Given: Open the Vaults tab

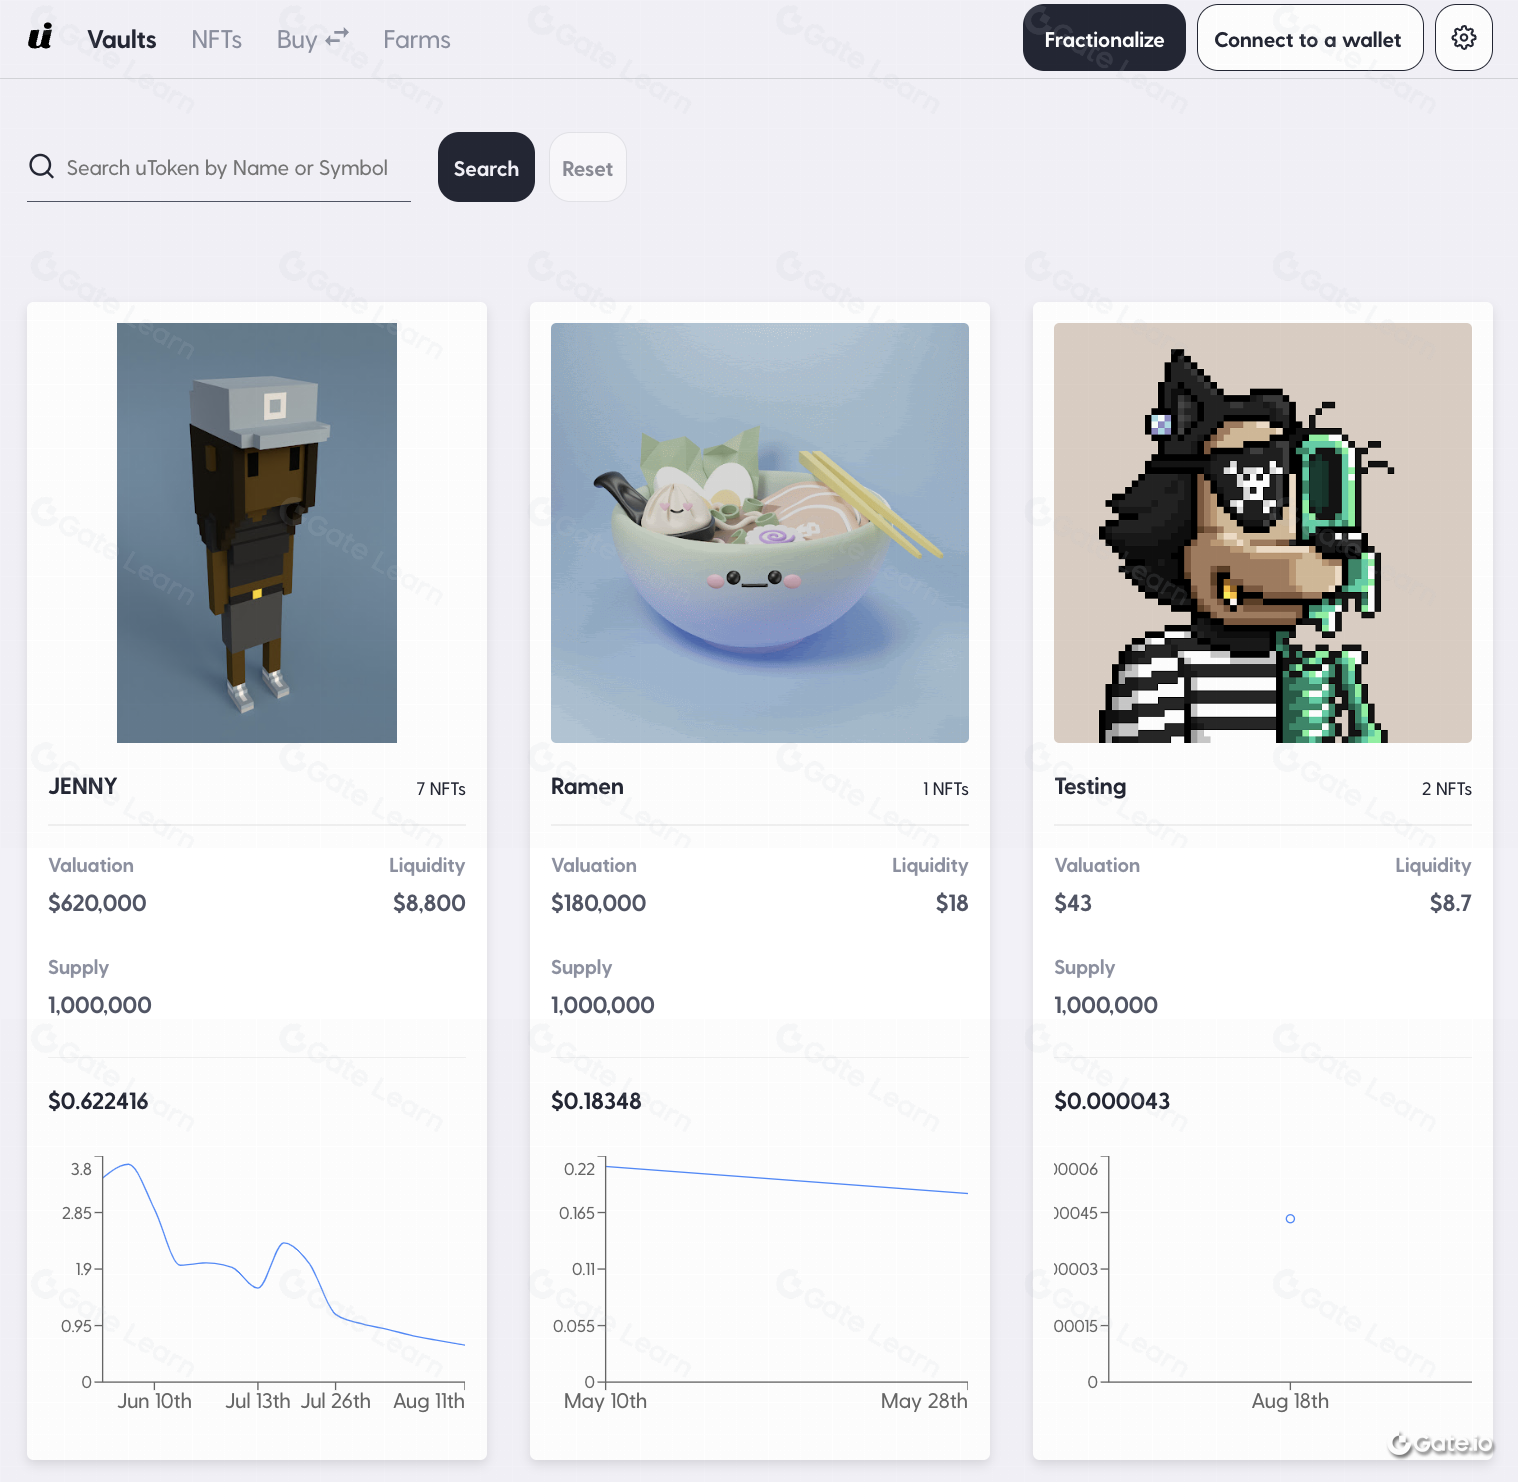Looking at the screenshot, I should tap(122, 39).
